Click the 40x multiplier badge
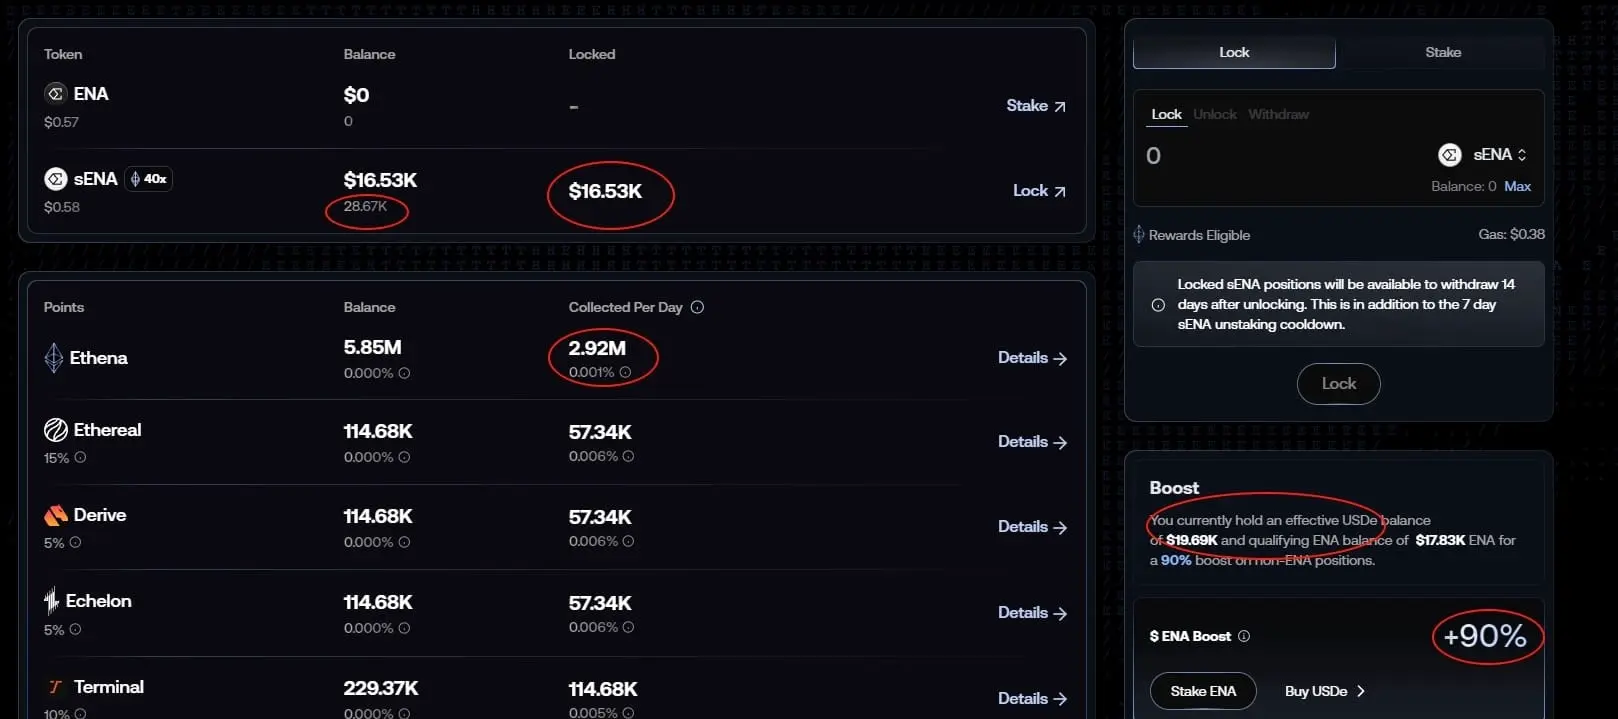 coord(148,179)
